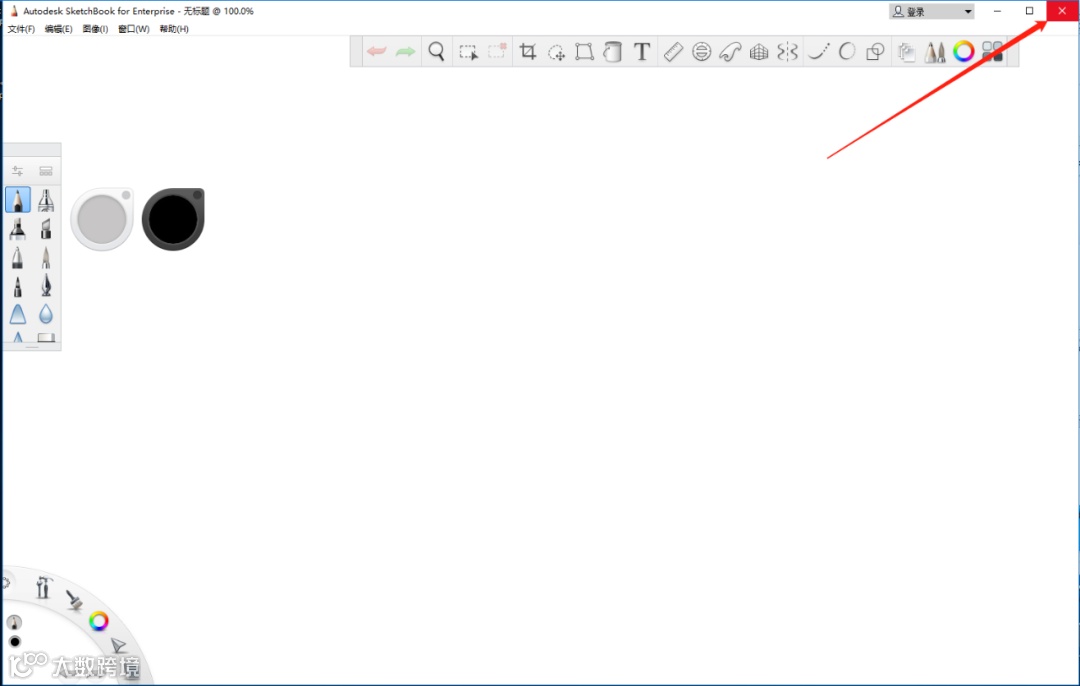Open the 编辑(E) menu
The image size is (1080, 686).
pyautogui.click(x=59, y=29)
